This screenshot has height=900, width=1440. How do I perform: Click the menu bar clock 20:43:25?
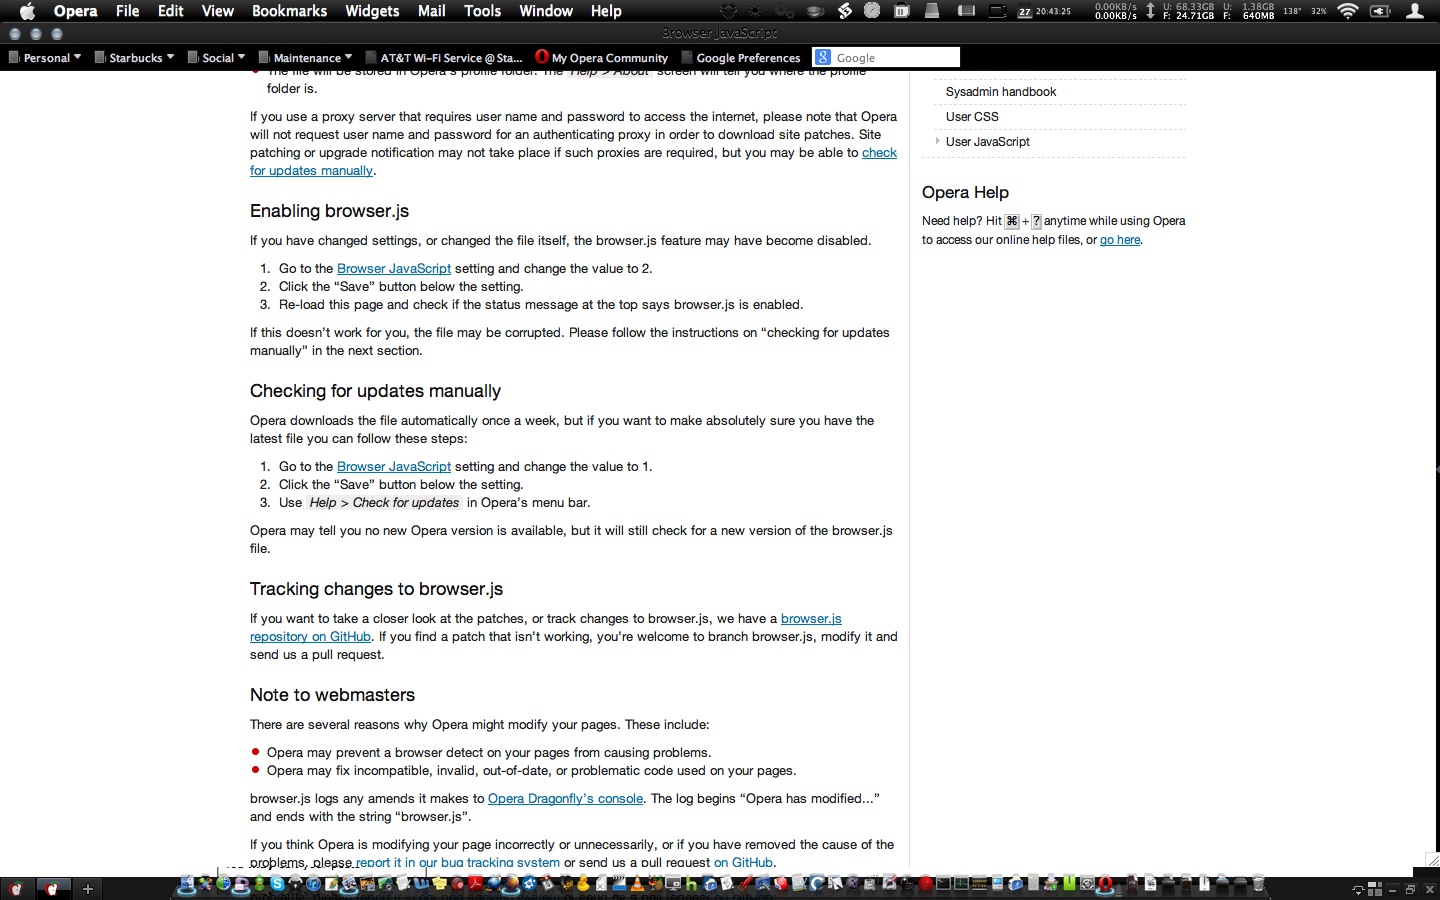[x=1053, y=12]
